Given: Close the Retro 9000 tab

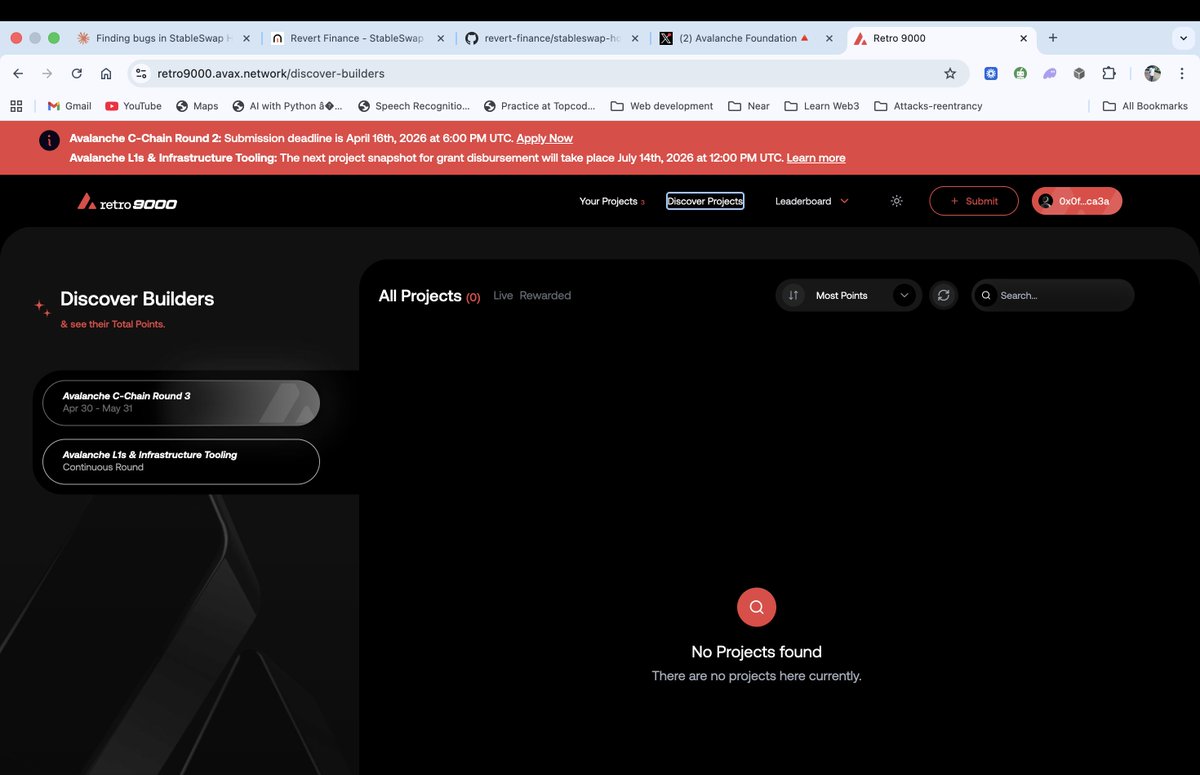Looking at the screenshot, I should [x=1023, y=38].
